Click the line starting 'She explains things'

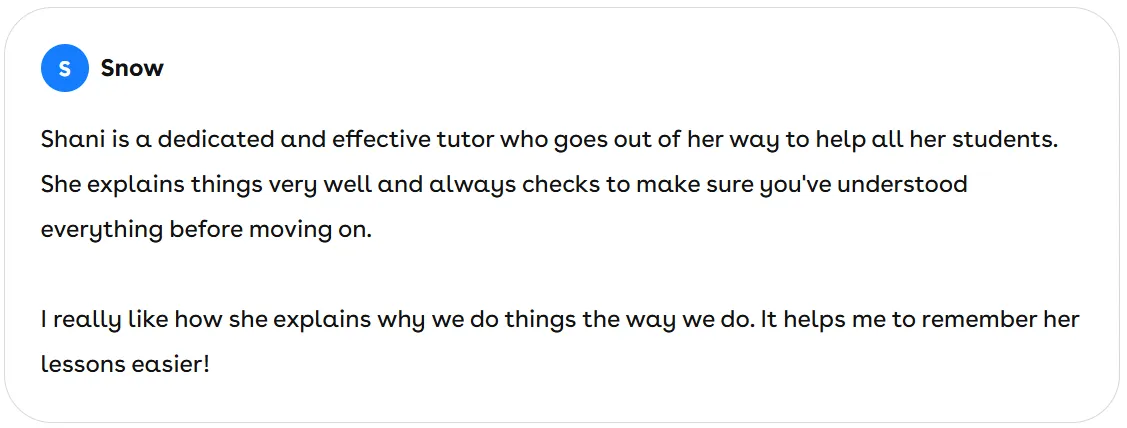504,185
